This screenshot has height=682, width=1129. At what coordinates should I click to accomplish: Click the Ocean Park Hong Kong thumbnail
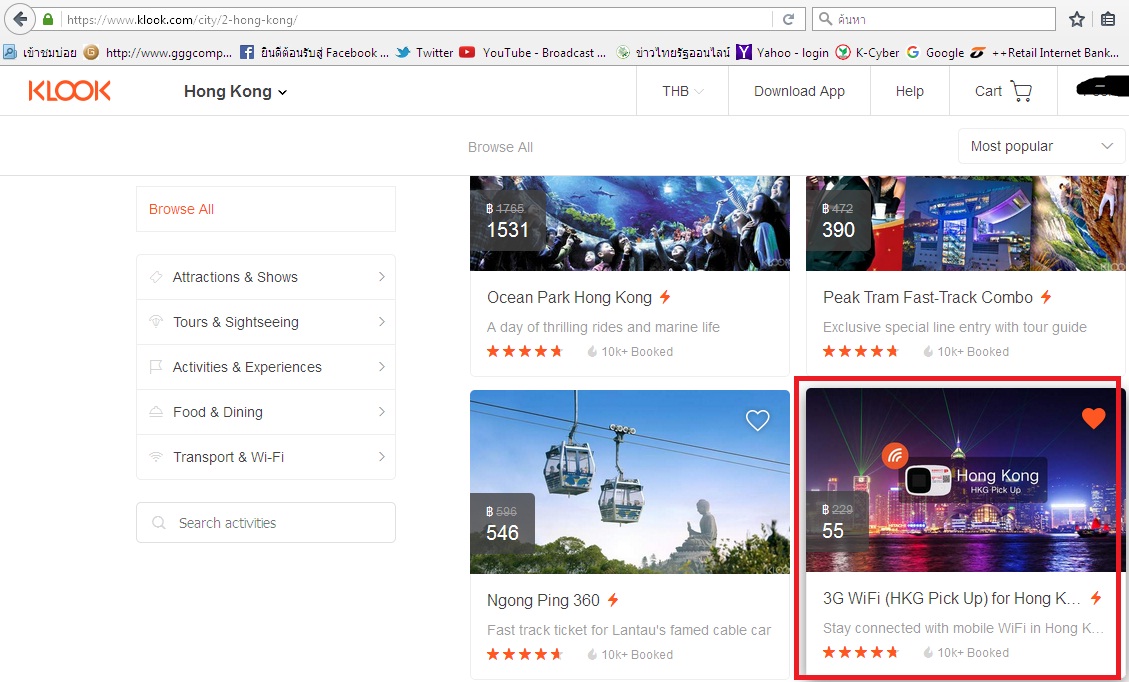click(629, 223)
